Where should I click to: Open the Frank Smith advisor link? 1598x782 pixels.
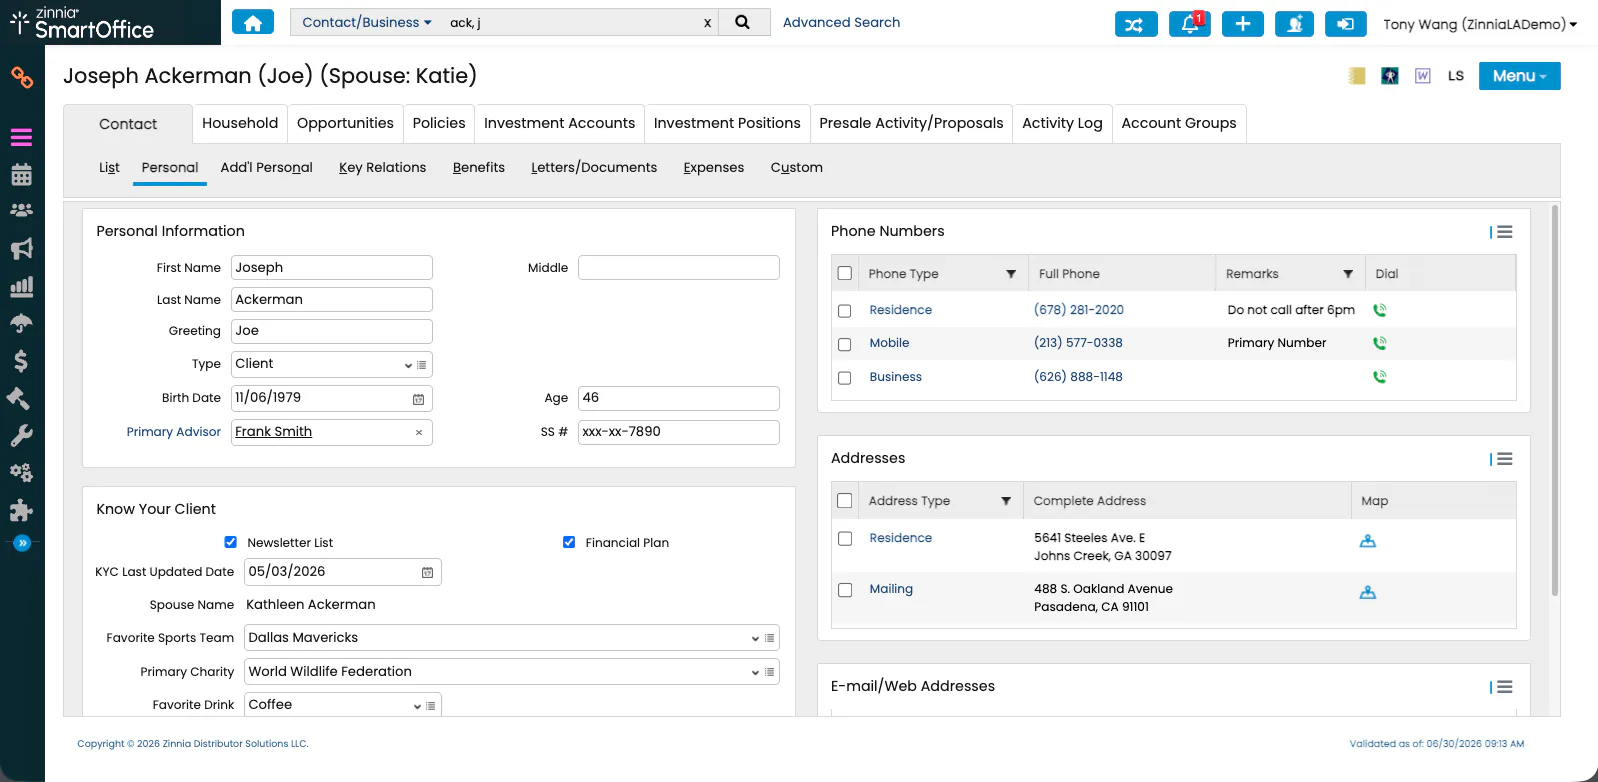(x=273, y=432)
